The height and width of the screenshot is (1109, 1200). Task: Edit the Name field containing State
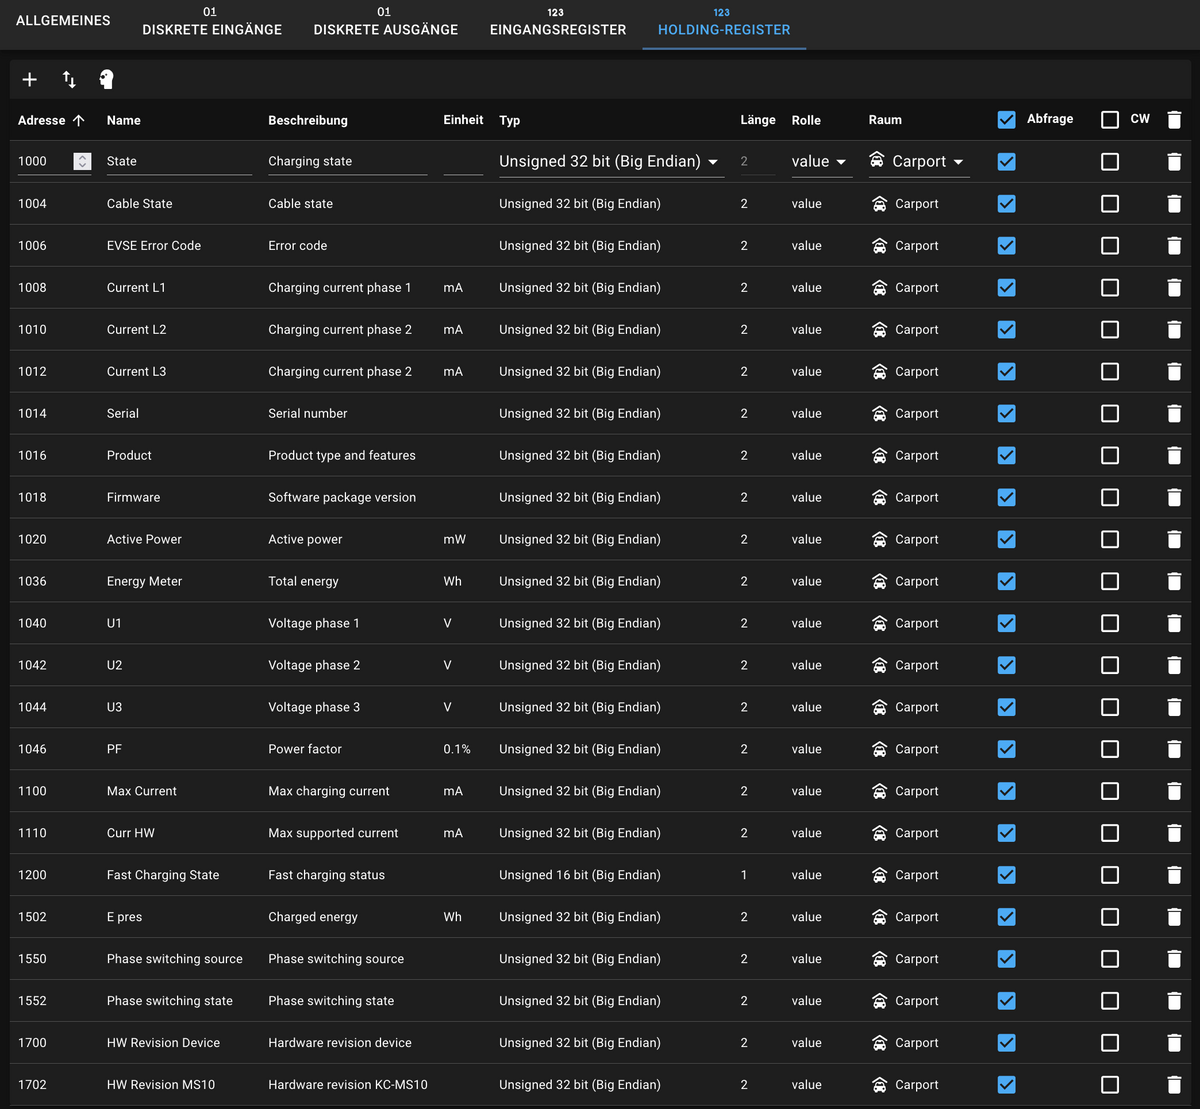tap(179, 161)
